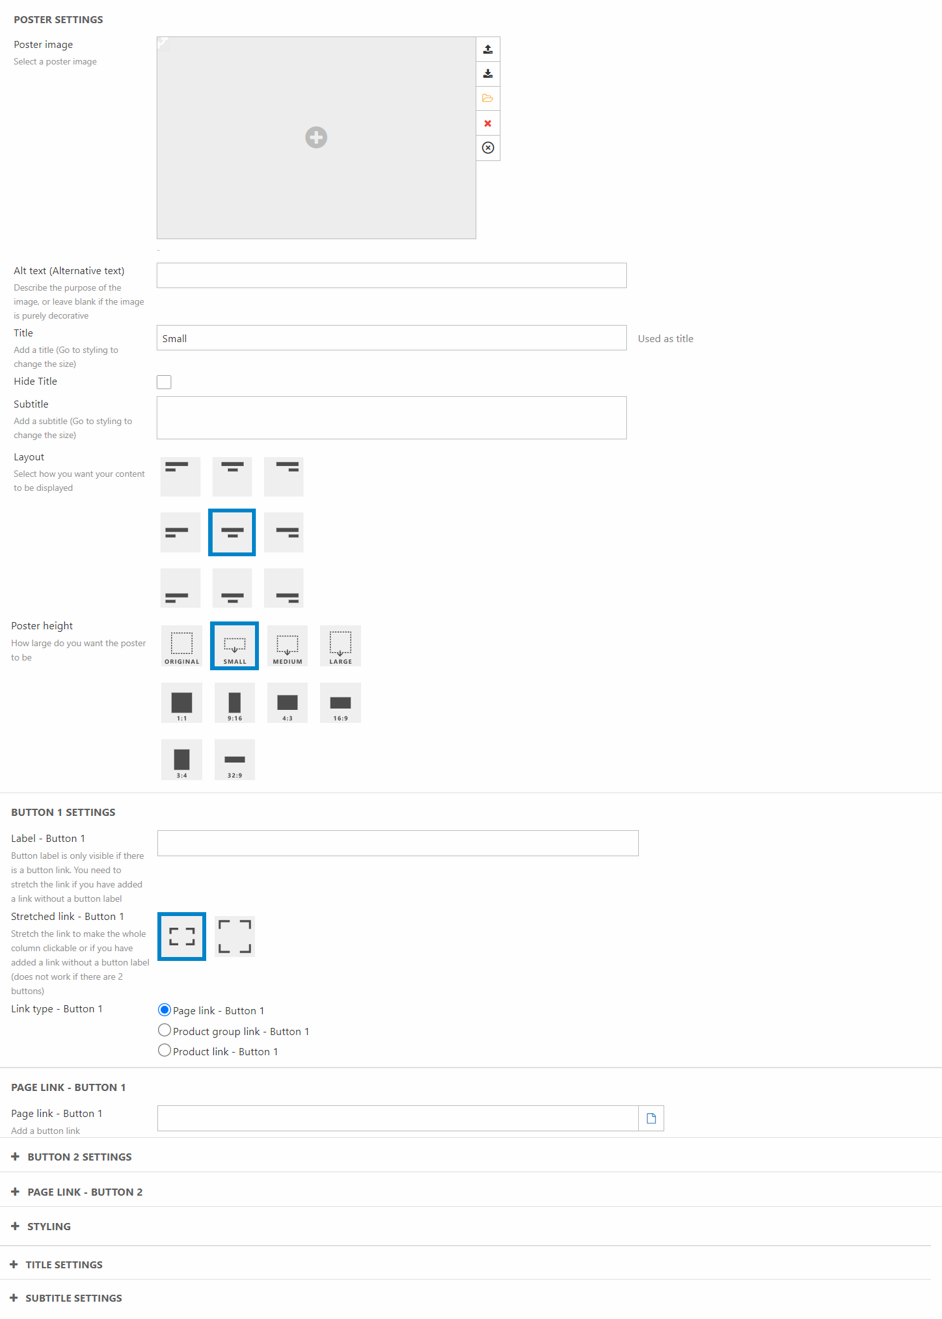
Task: Select the Large poster height icon
Action: 340,646
